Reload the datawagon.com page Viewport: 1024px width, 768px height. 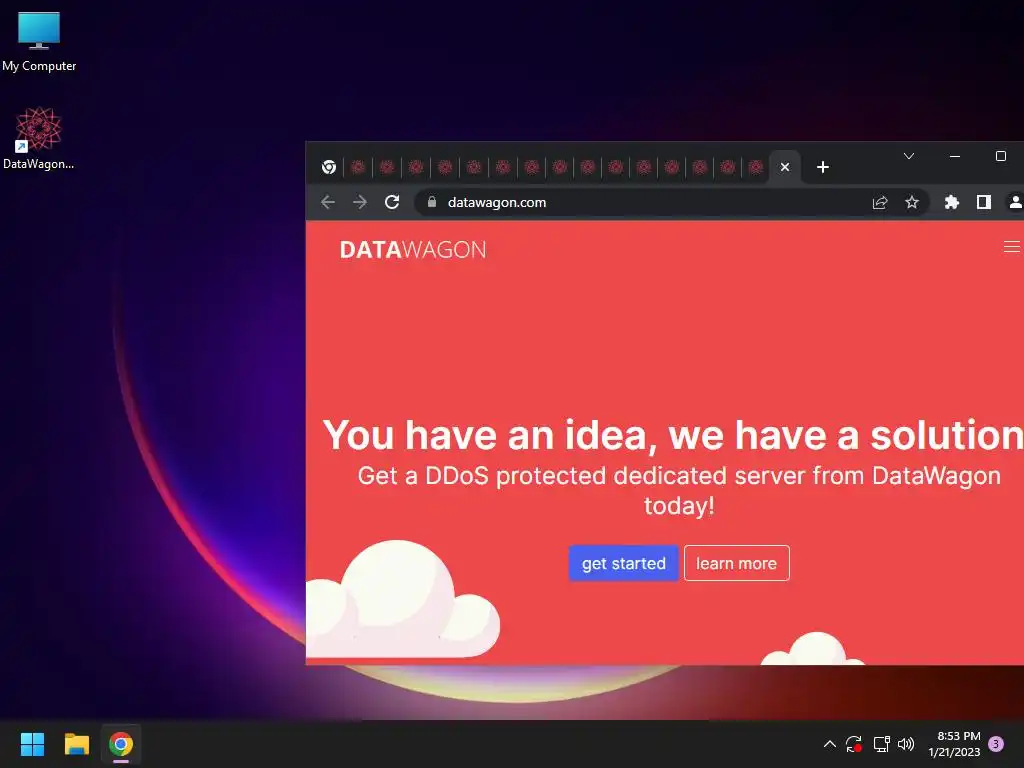pyautogui.click(x=392, y=202)
